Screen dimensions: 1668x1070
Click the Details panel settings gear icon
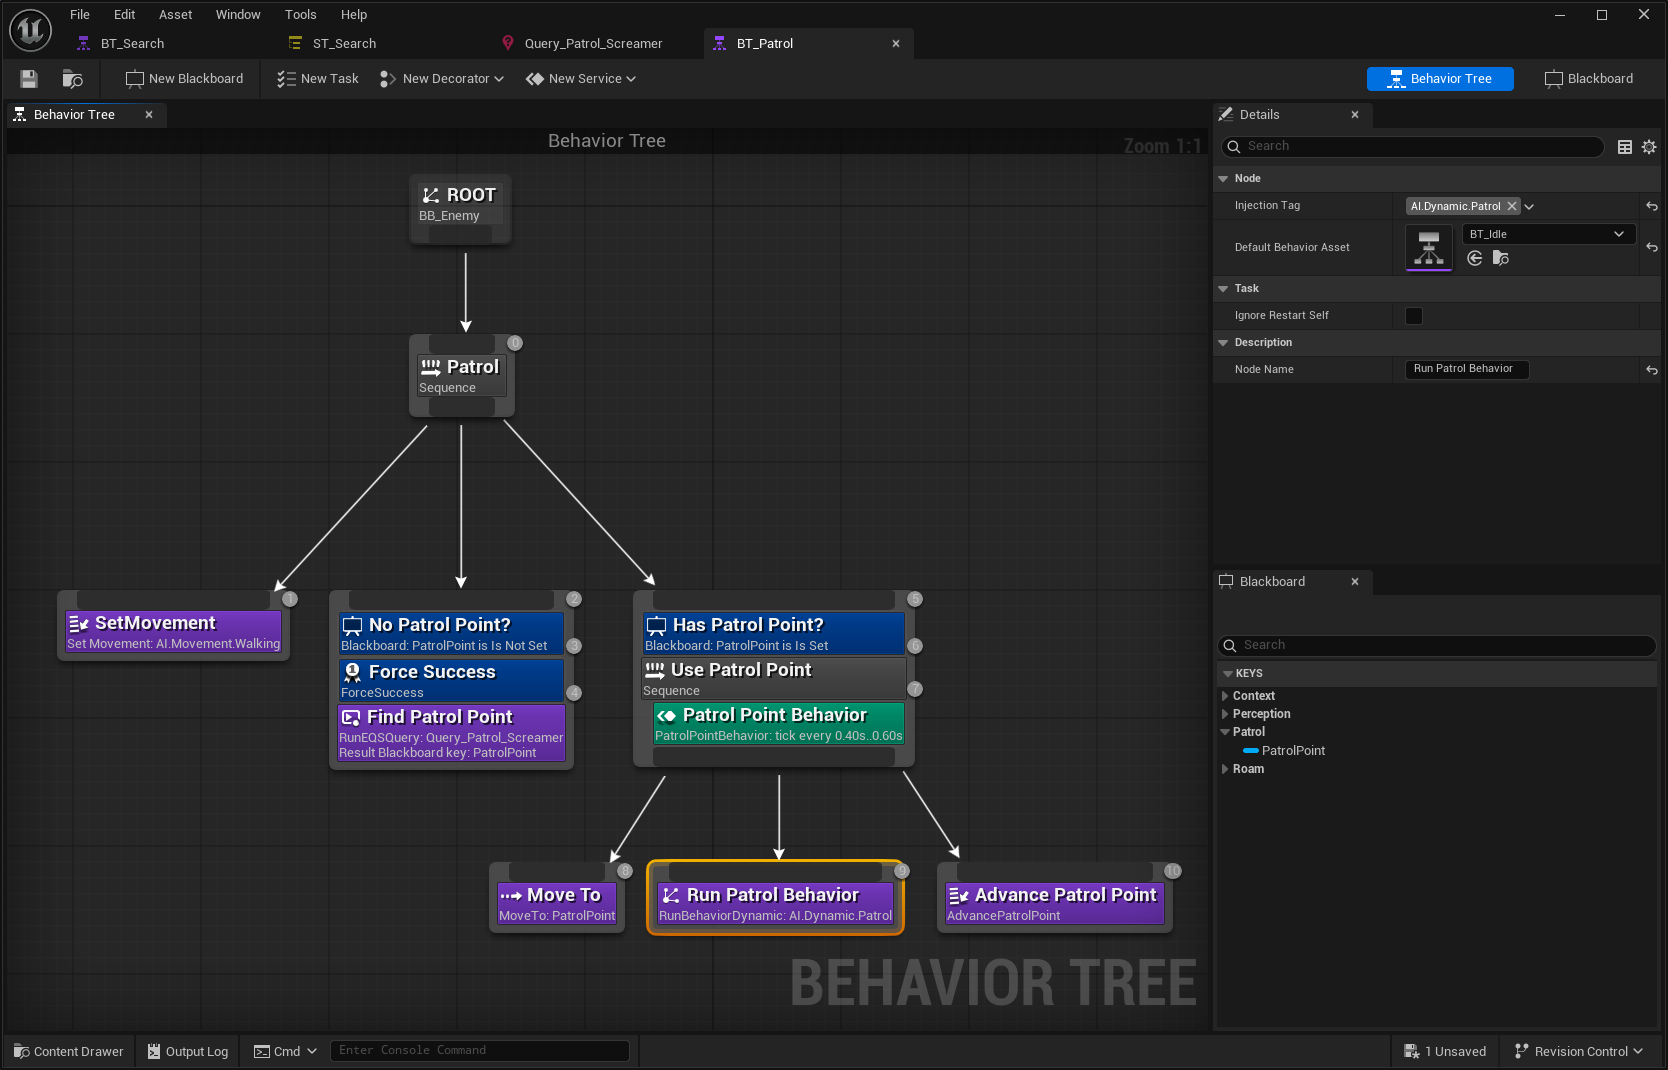pos(1649,146)
